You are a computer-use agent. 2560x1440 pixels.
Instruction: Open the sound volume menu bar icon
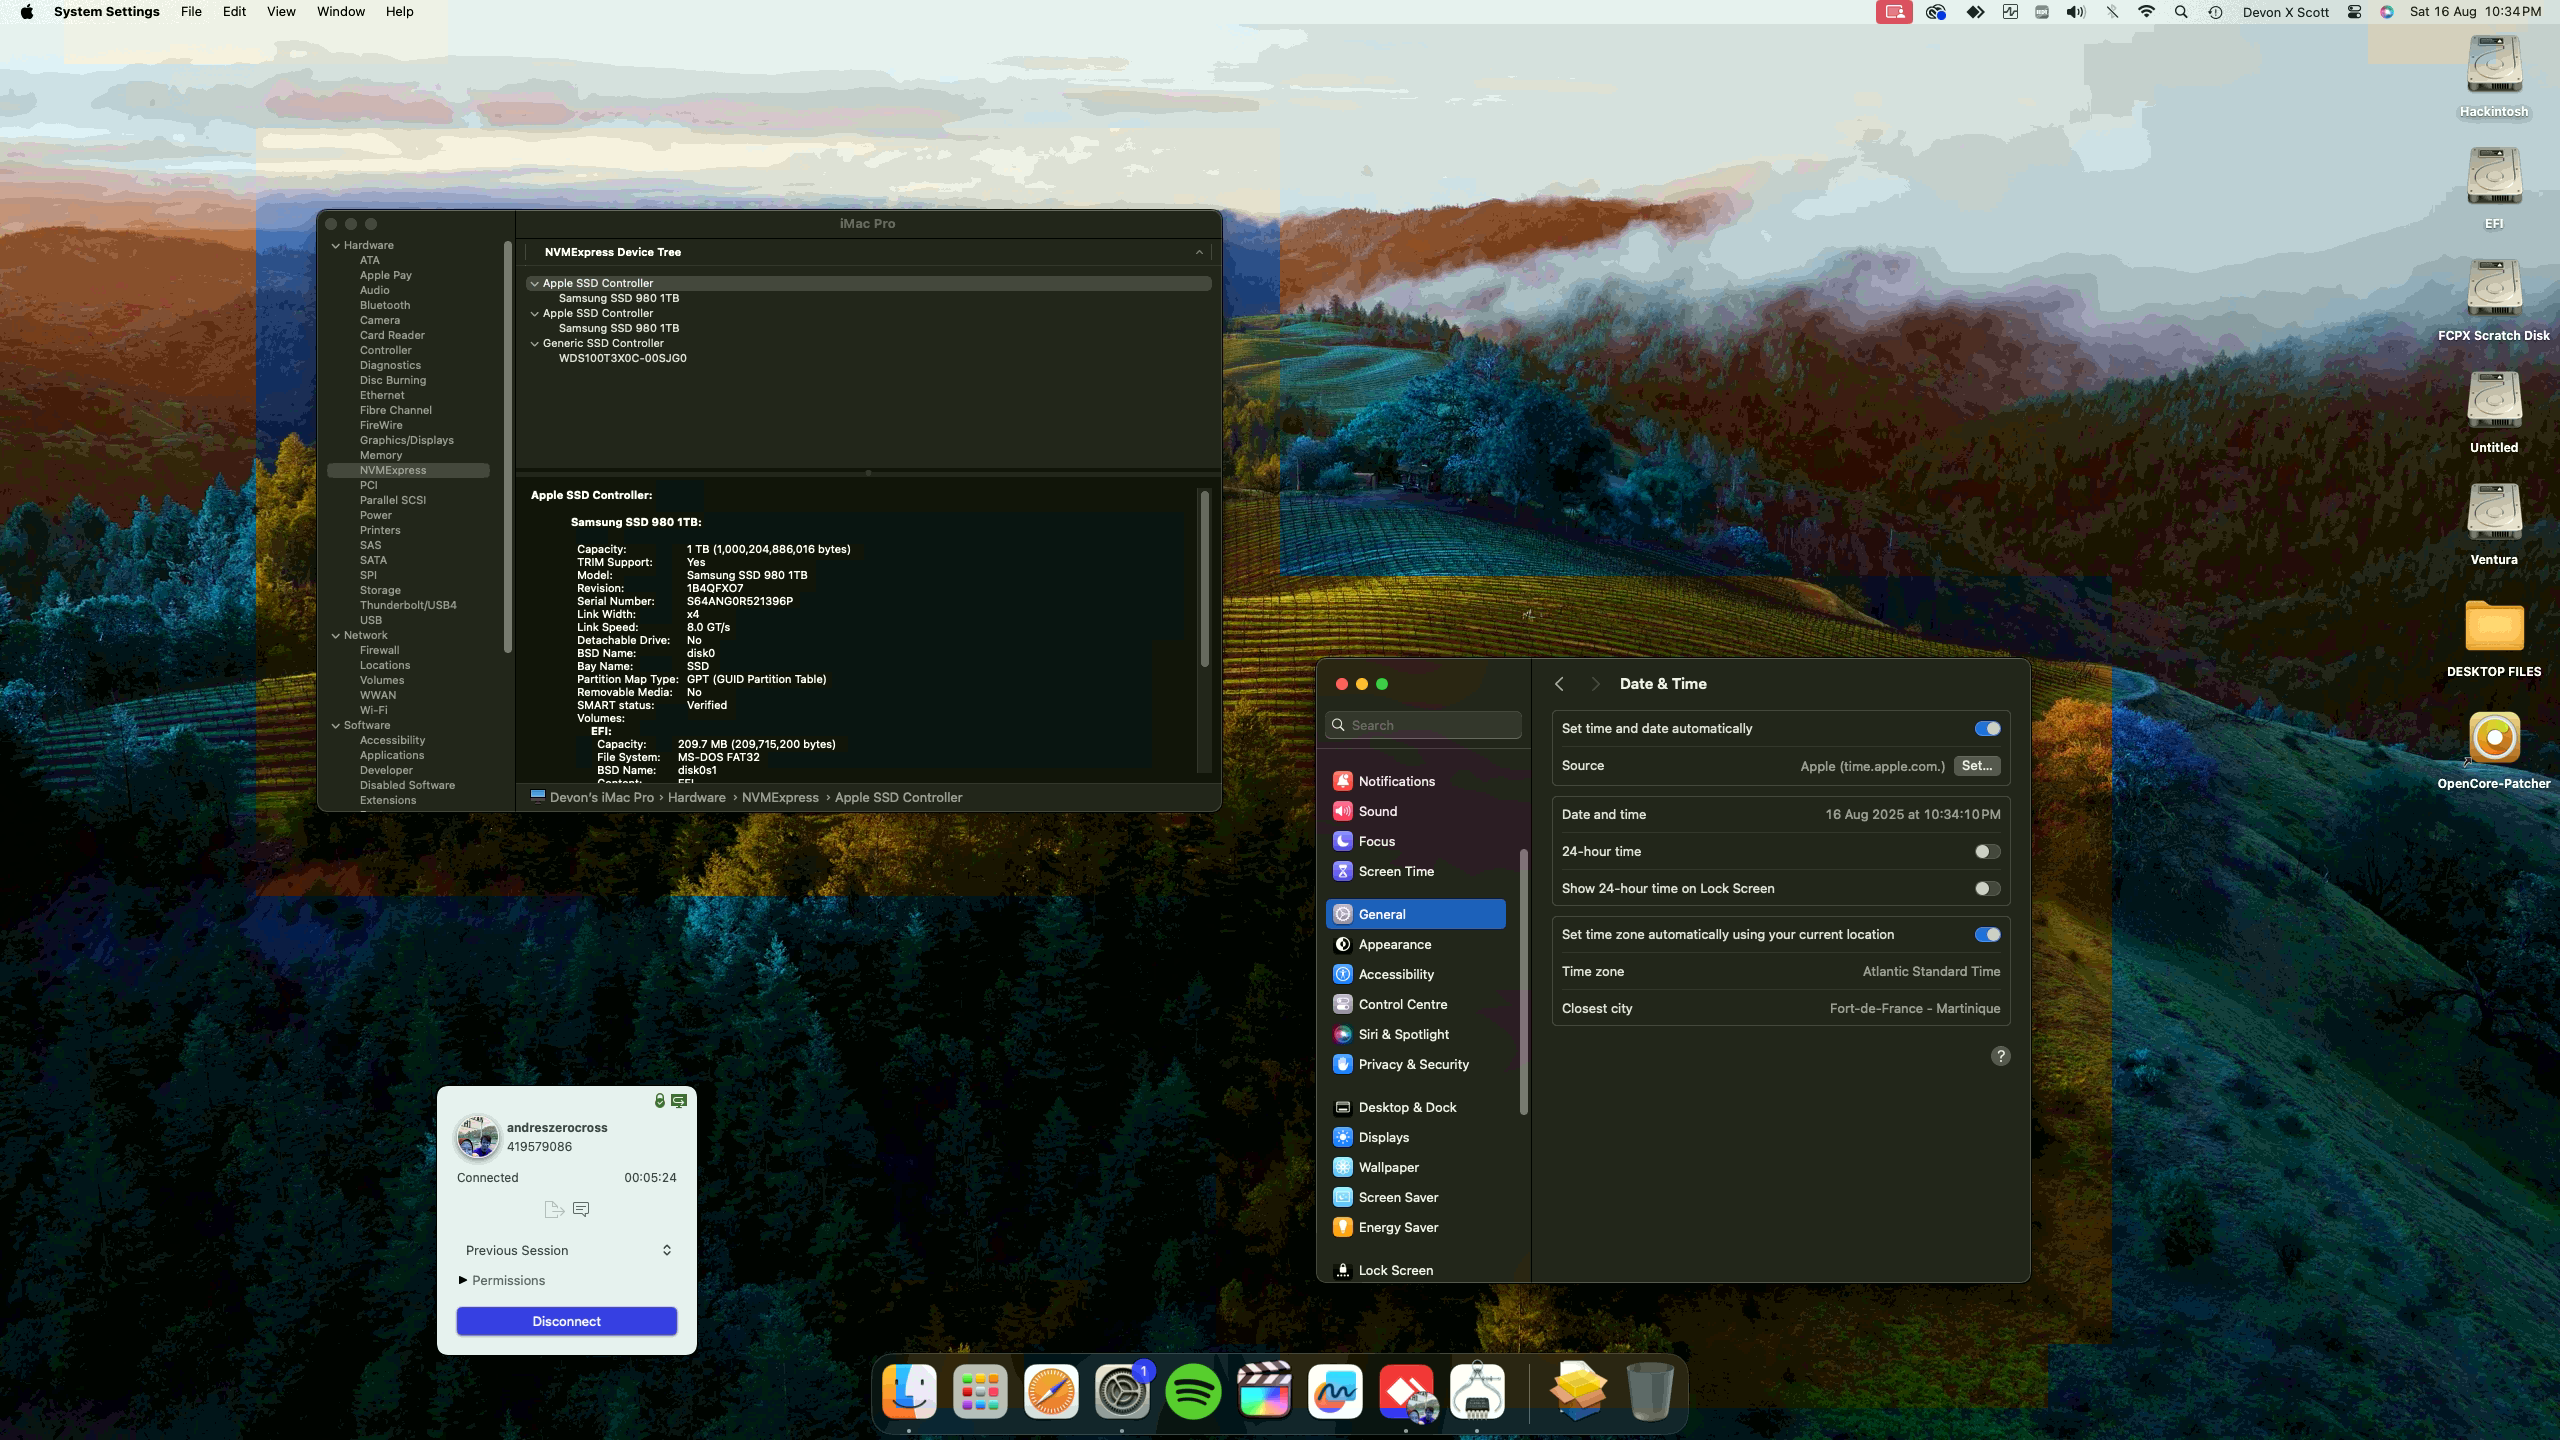[2076, 12]
